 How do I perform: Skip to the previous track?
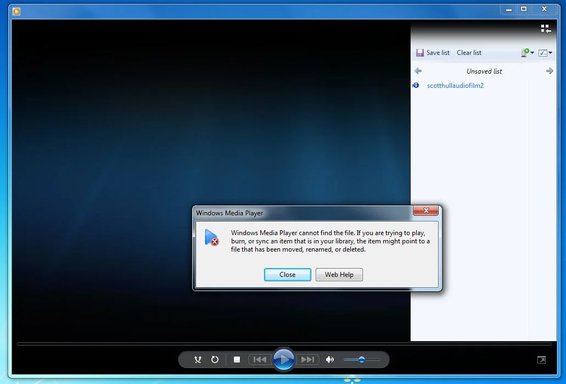coord(260,360)
